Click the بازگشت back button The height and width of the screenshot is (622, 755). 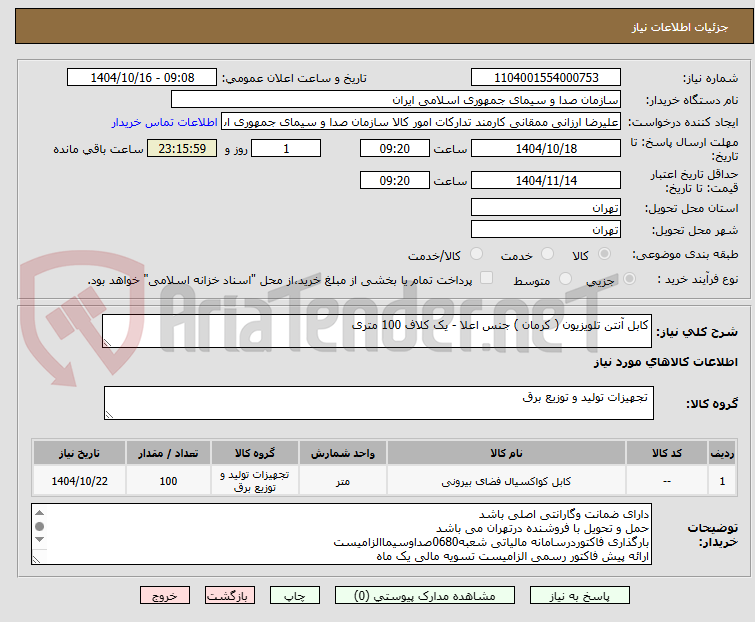(230, 596)
